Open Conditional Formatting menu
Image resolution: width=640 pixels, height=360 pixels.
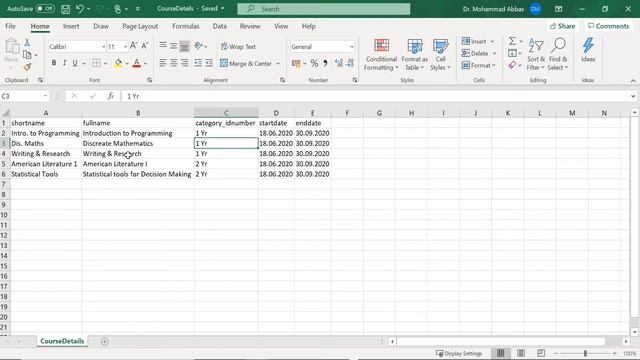tap(381, 55)
